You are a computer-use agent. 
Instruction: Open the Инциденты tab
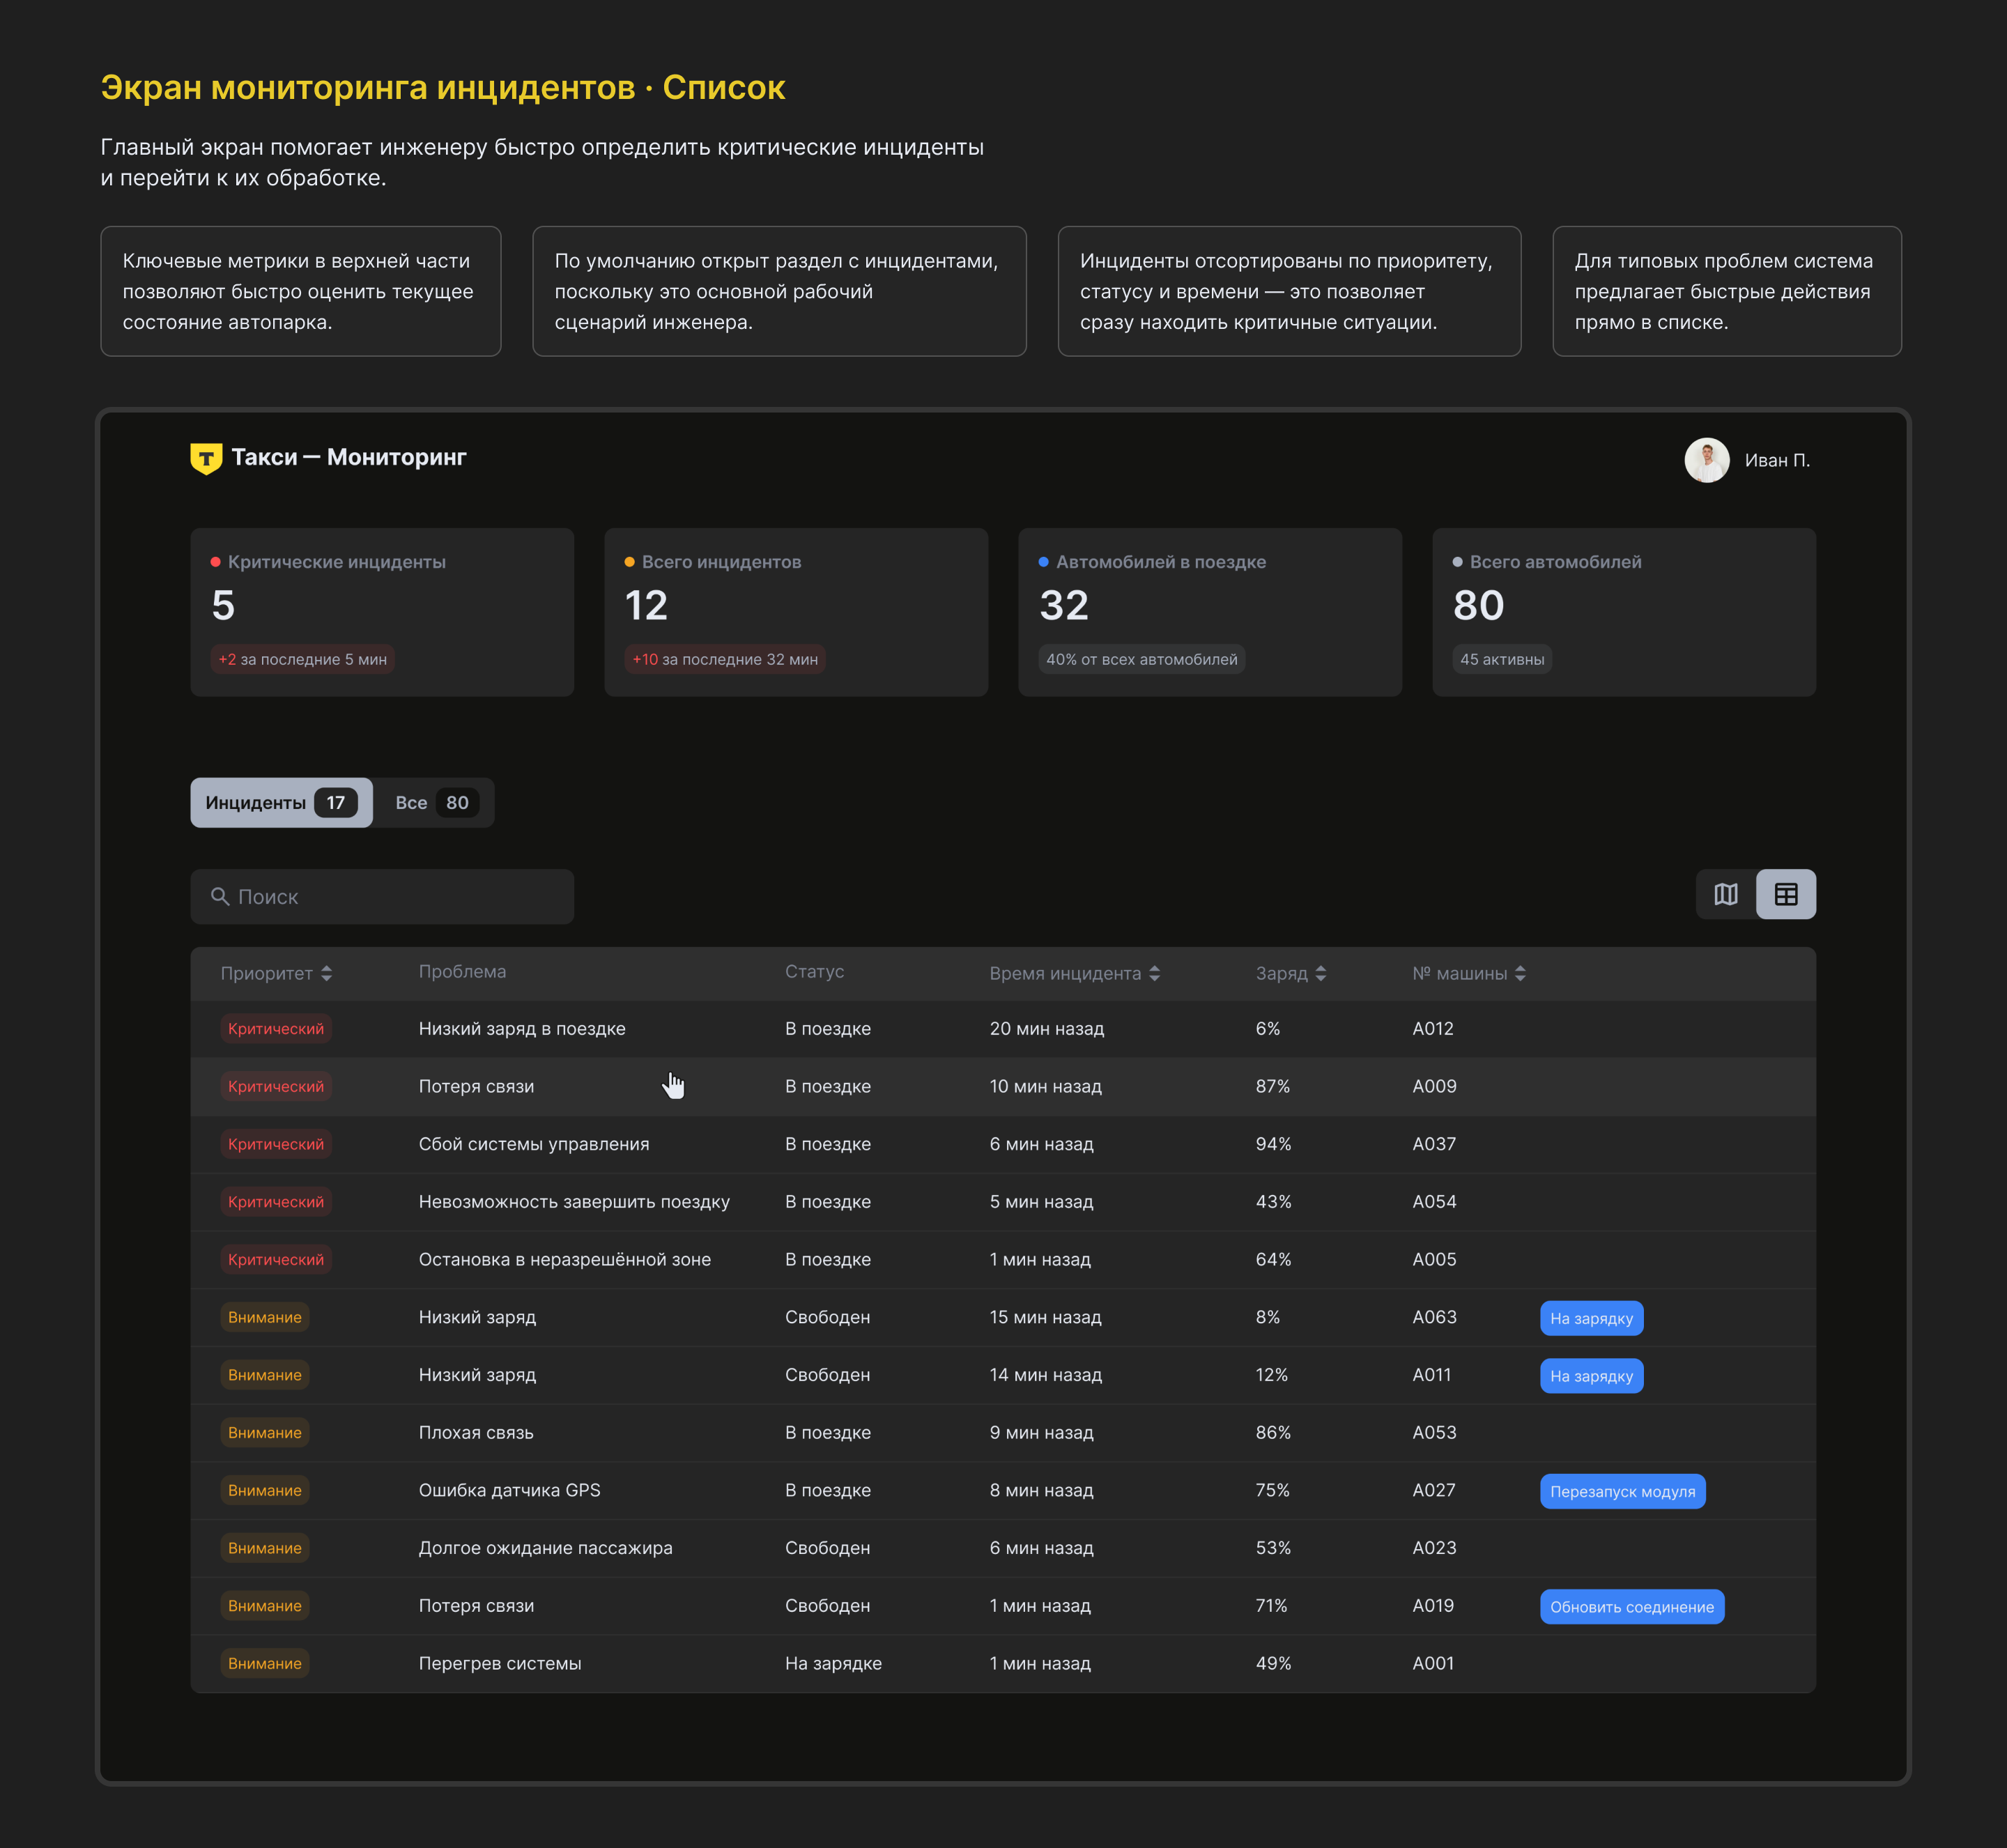[281, 802]
